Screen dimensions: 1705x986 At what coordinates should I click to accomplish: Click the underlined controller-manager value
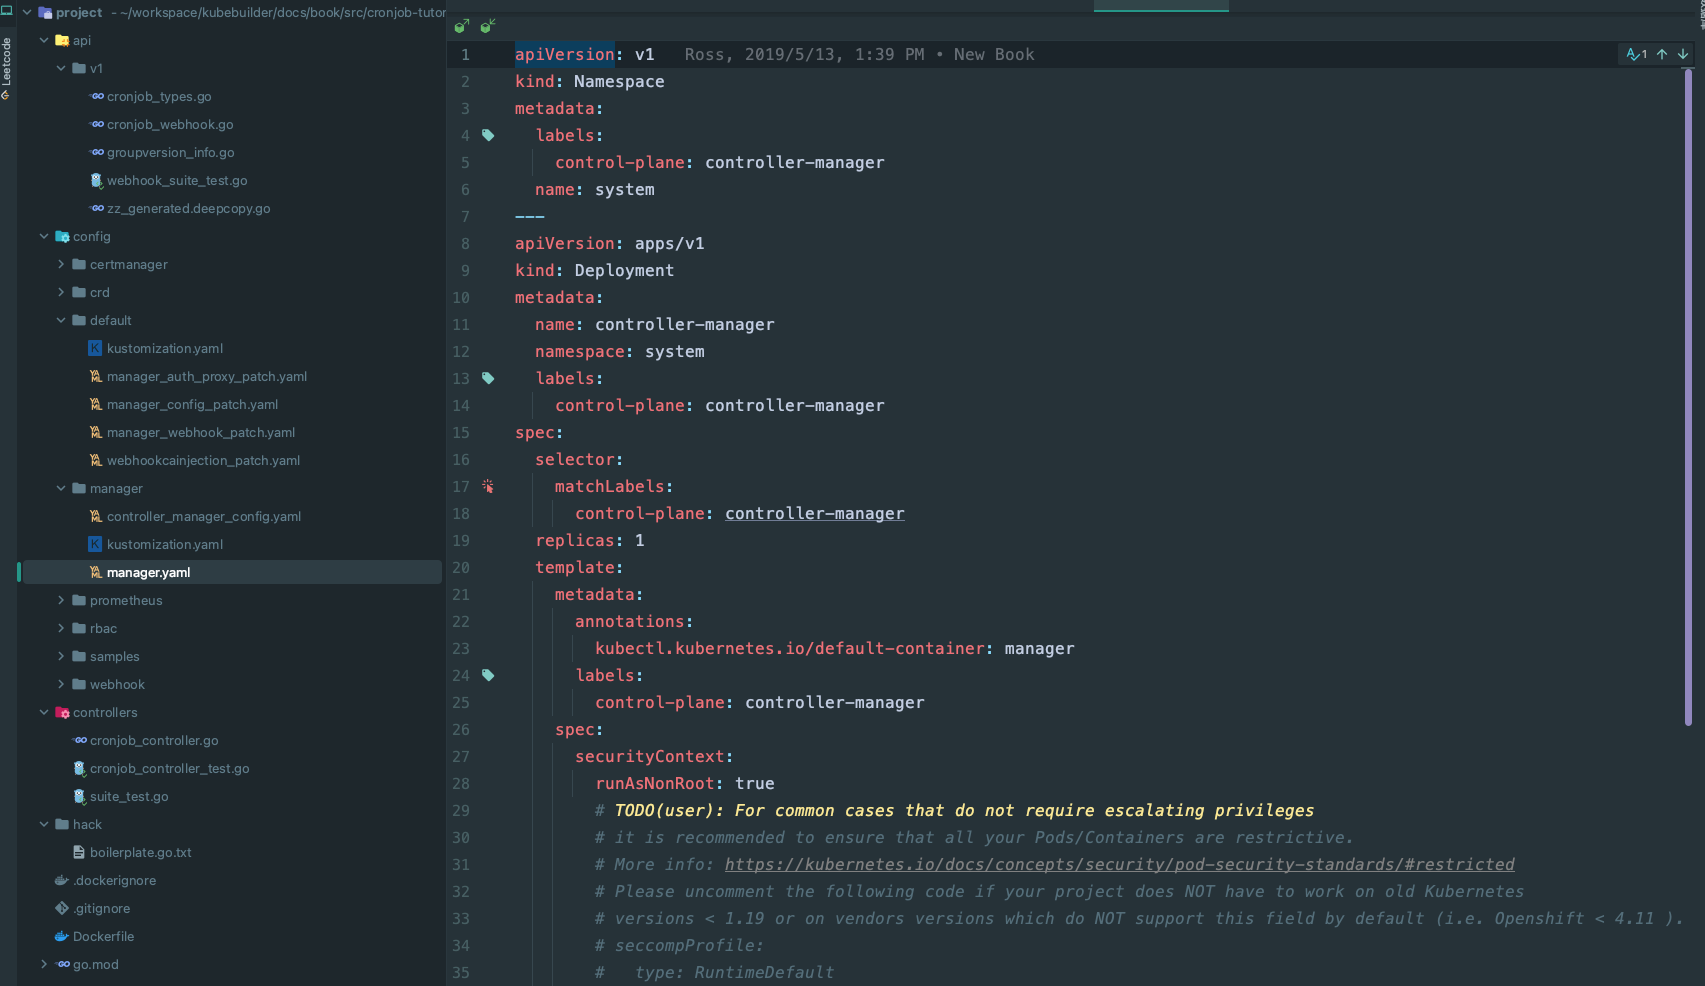[x=814, y=514]
